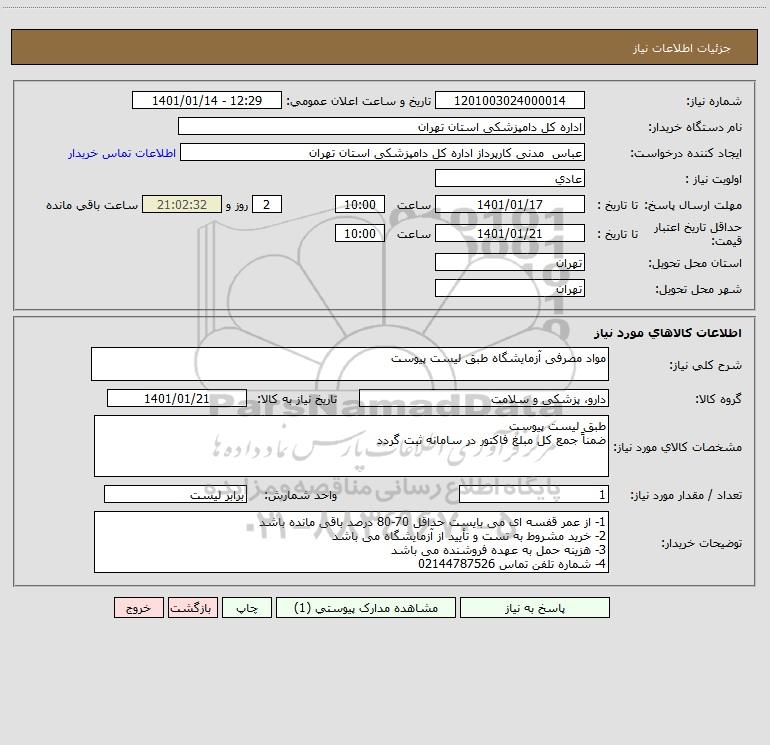Click delivery city field تهران
The height and width of the screenshot is (745, 770).
click(510, 288)
